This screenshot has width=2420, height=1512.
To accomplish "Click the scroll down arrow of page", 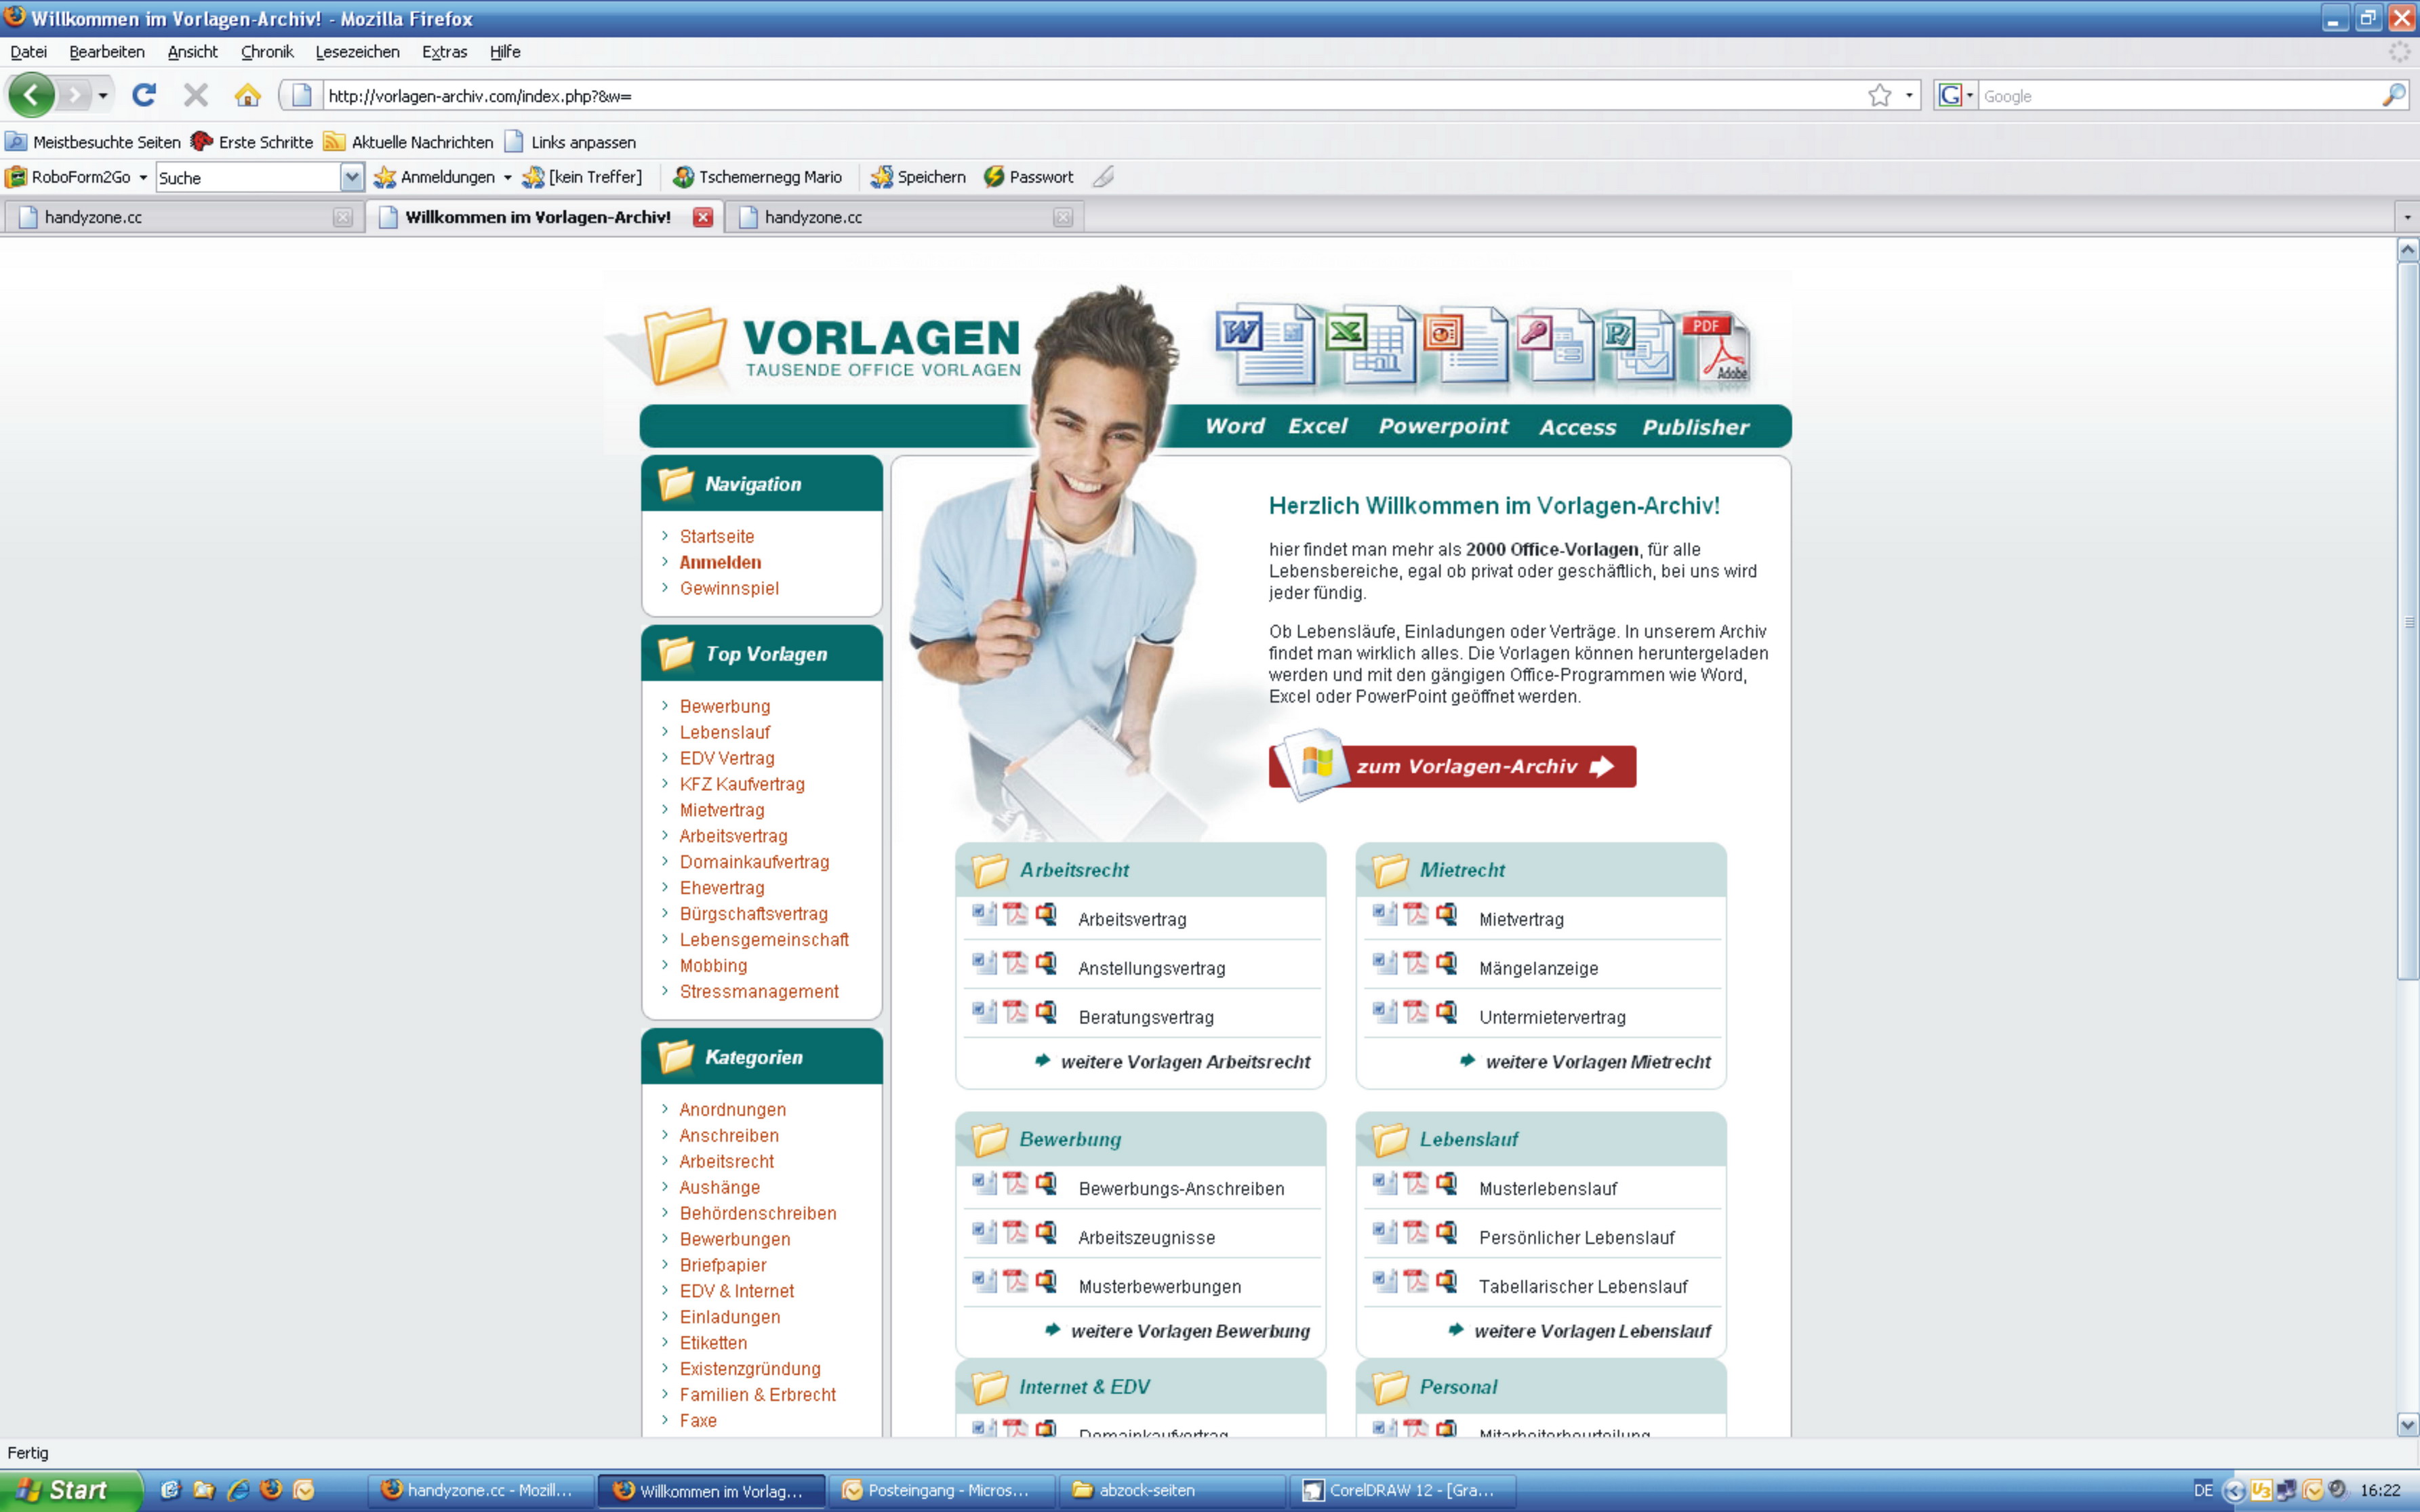I will click(x=2407, y=1425).
